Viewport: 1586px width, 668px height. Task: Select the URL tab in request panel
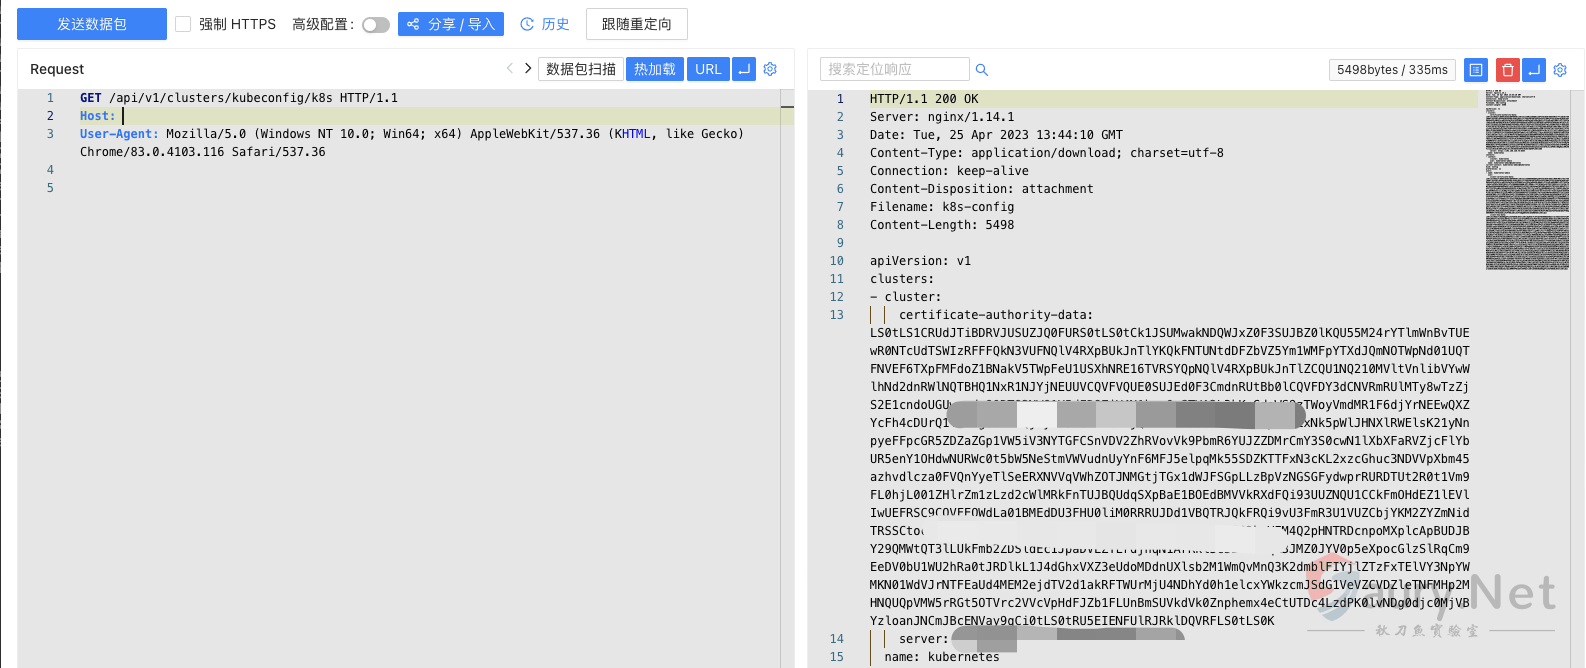(x=708, y=69)
